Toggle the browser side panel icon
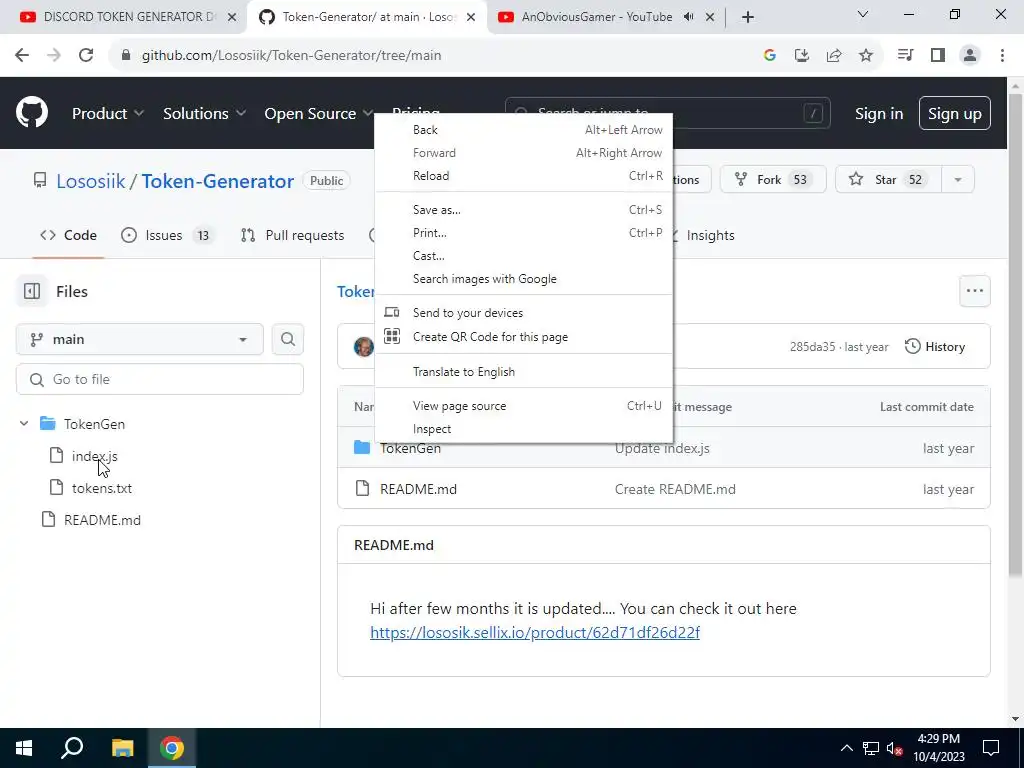Image resolution: width=1024 pixels, height=768 pixels. pyautogui.click(x=938, y=56)
